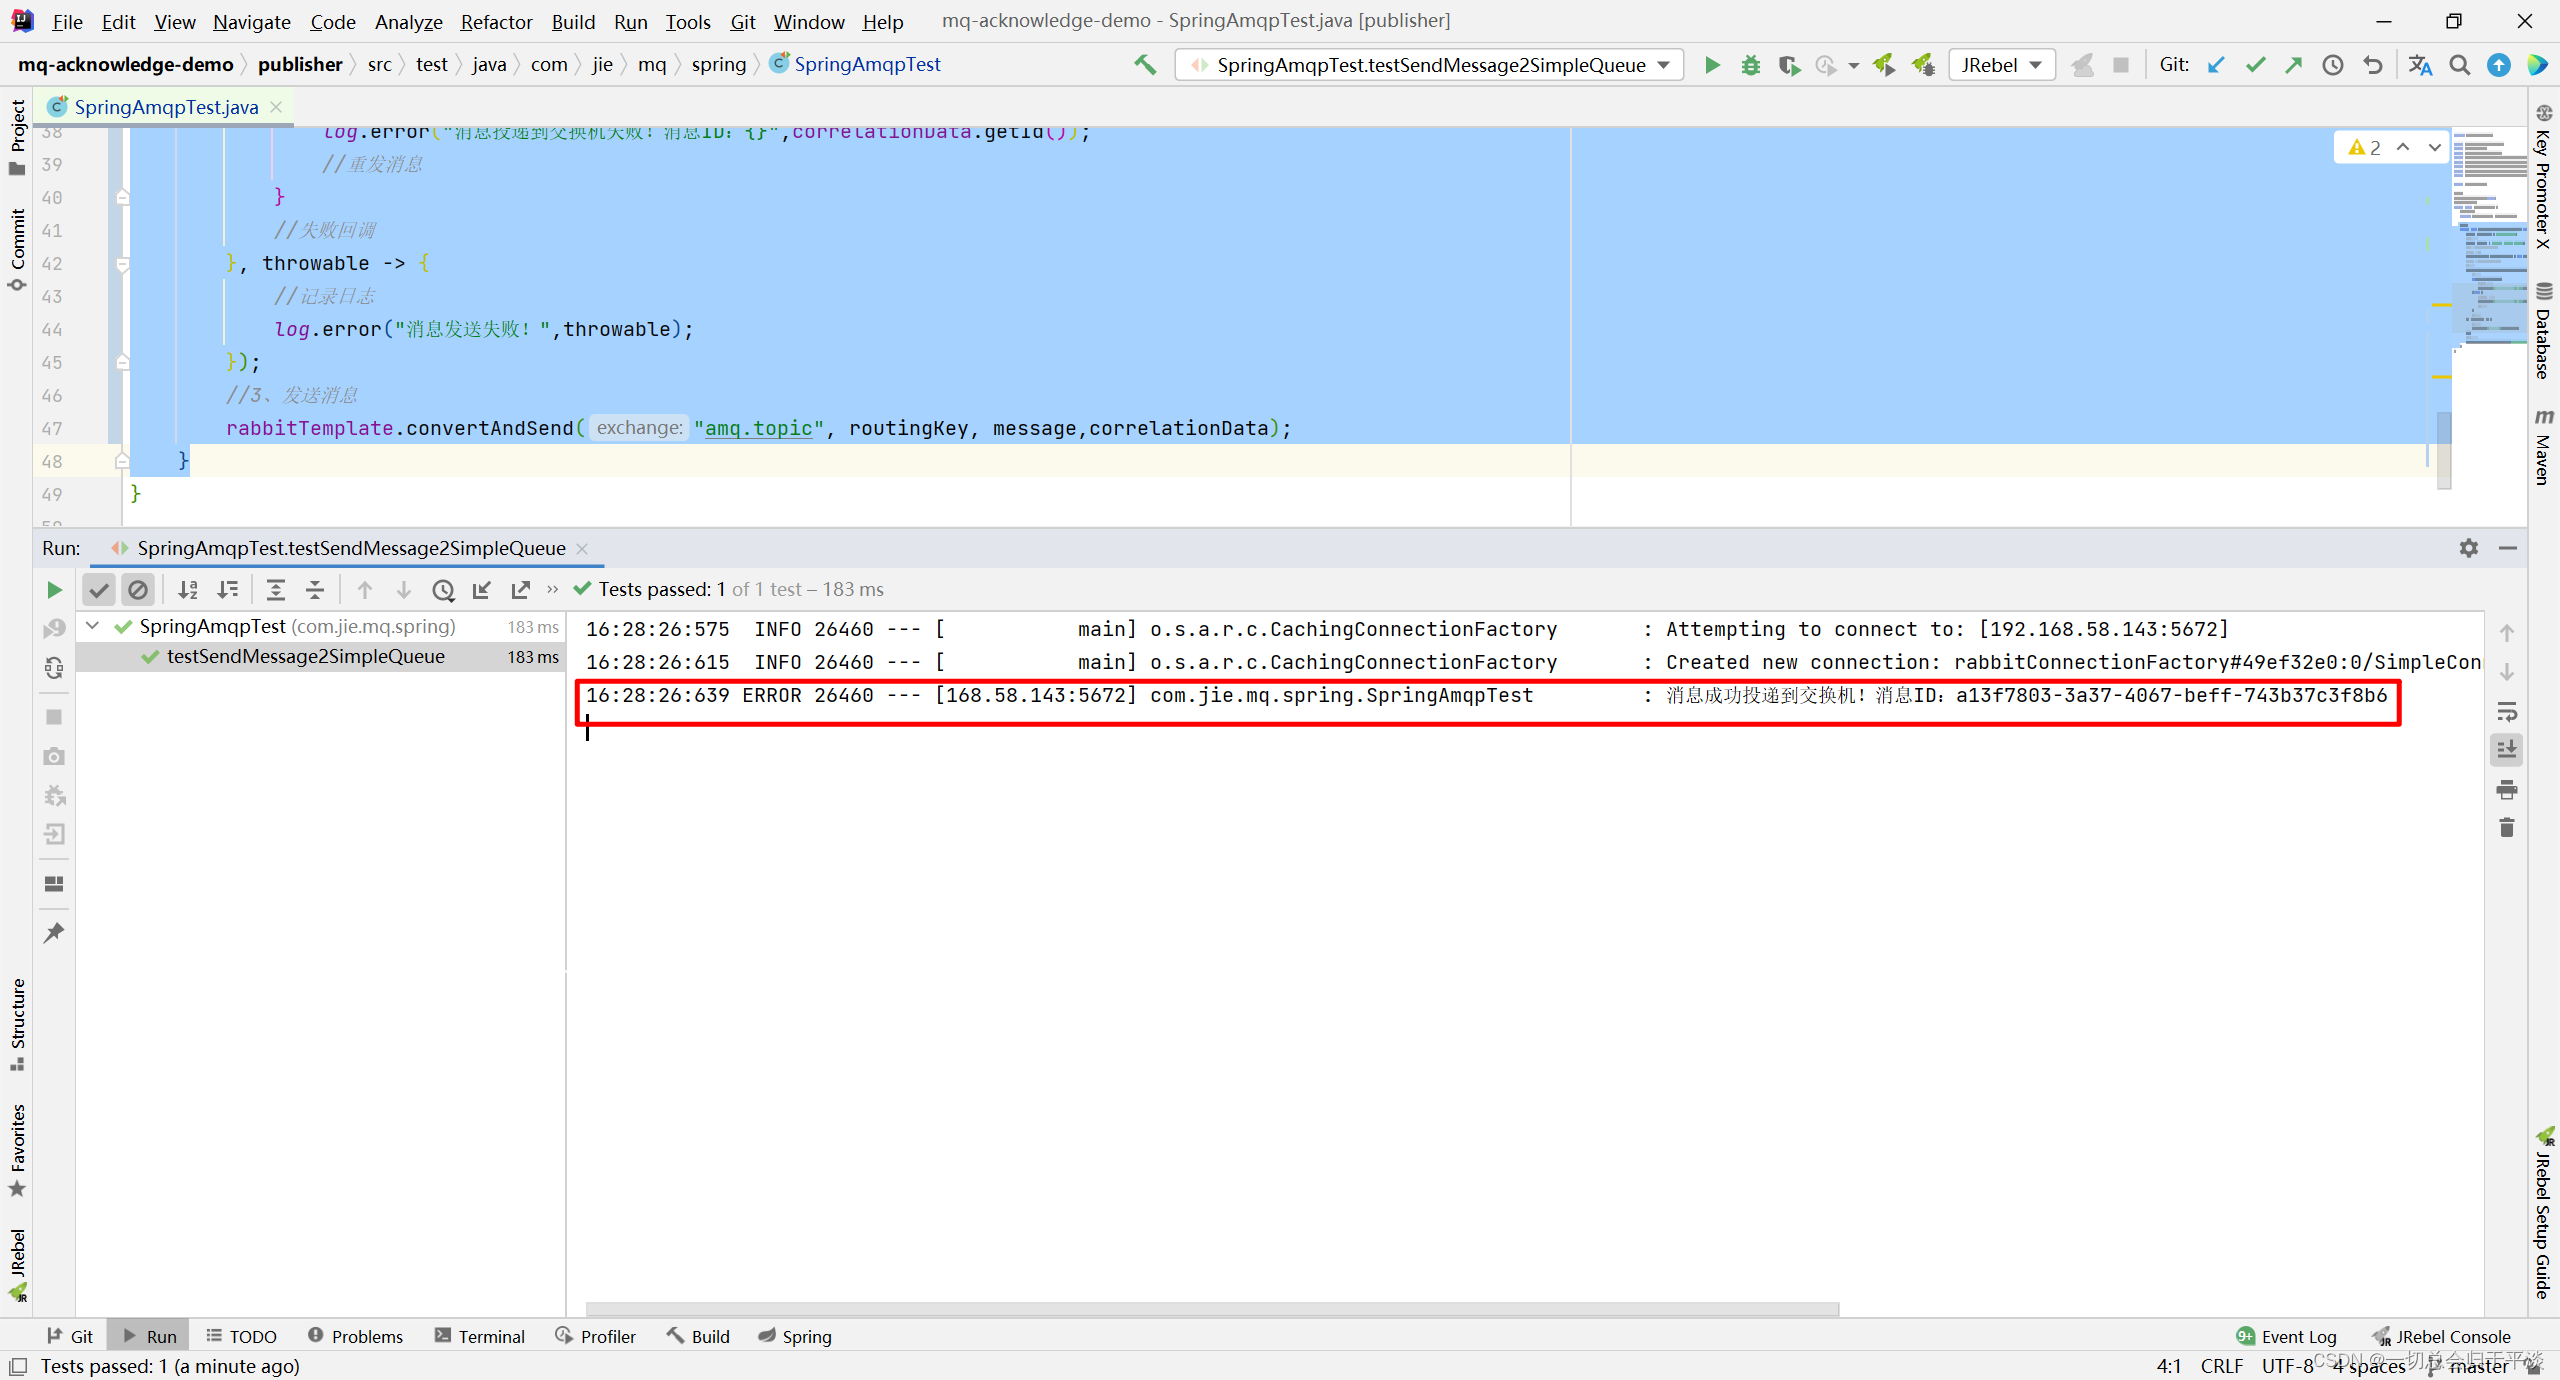The height and width of the screenshot is (1380, 2560).
Task: Select testSendMessage2SimpleQueue test row
Action: coord(320,657)
